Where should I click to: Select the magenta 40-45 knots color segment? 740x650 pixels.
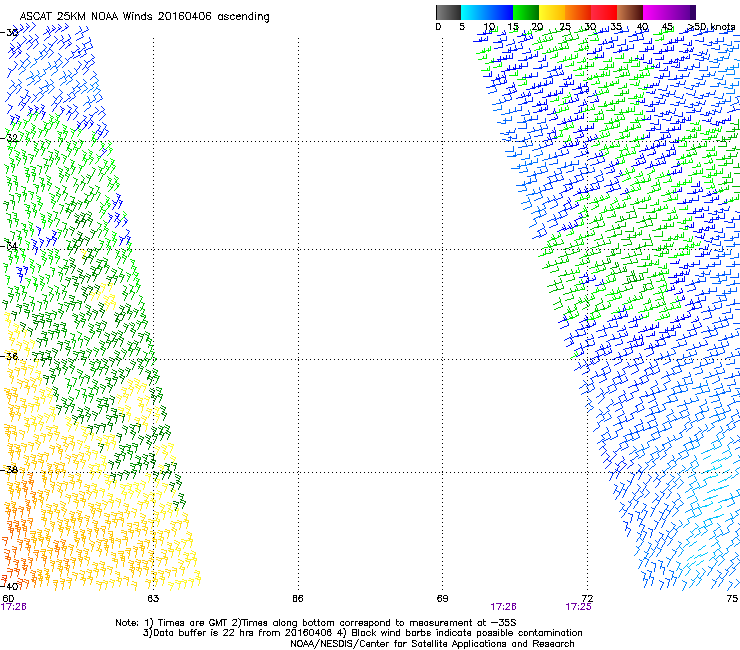[x=656, y=12]
